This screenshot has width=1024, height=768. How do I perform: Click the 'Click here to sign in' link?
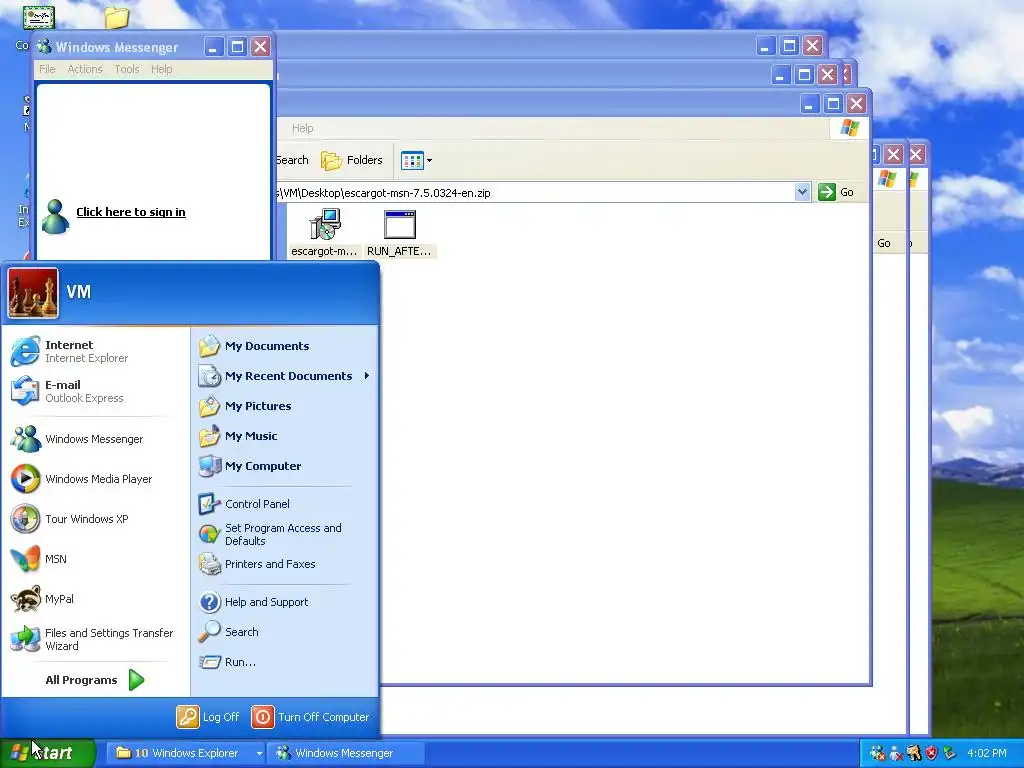coord(131,212)
